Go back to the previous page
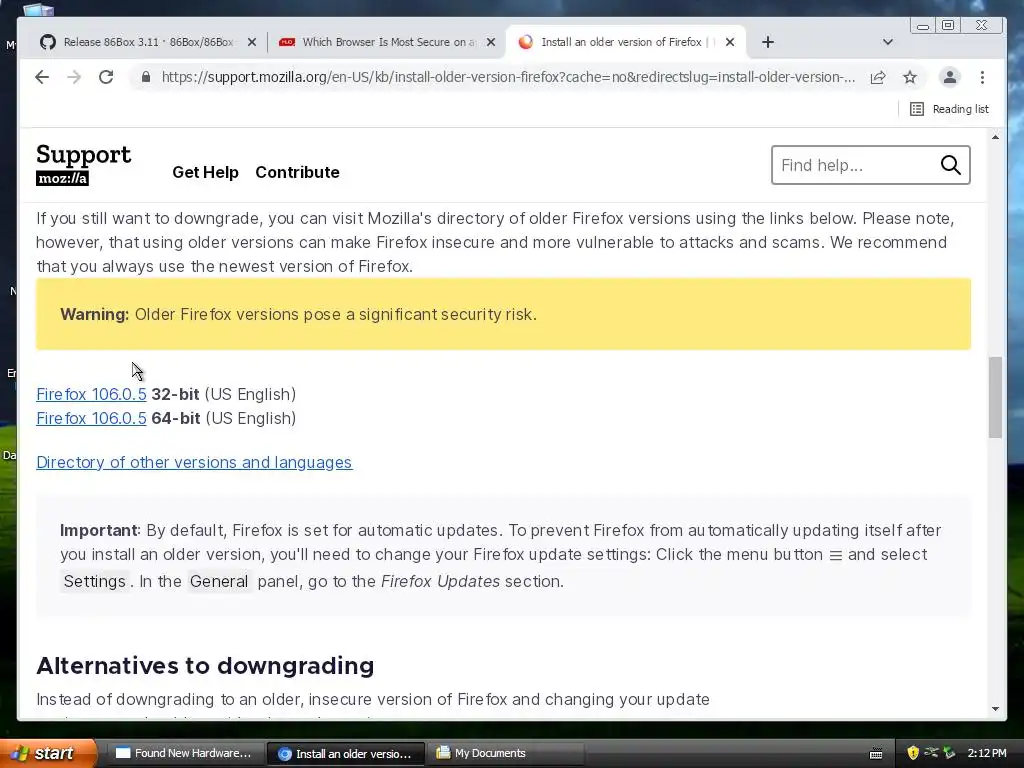This screenshot has height=768, width=1024. 42,77
